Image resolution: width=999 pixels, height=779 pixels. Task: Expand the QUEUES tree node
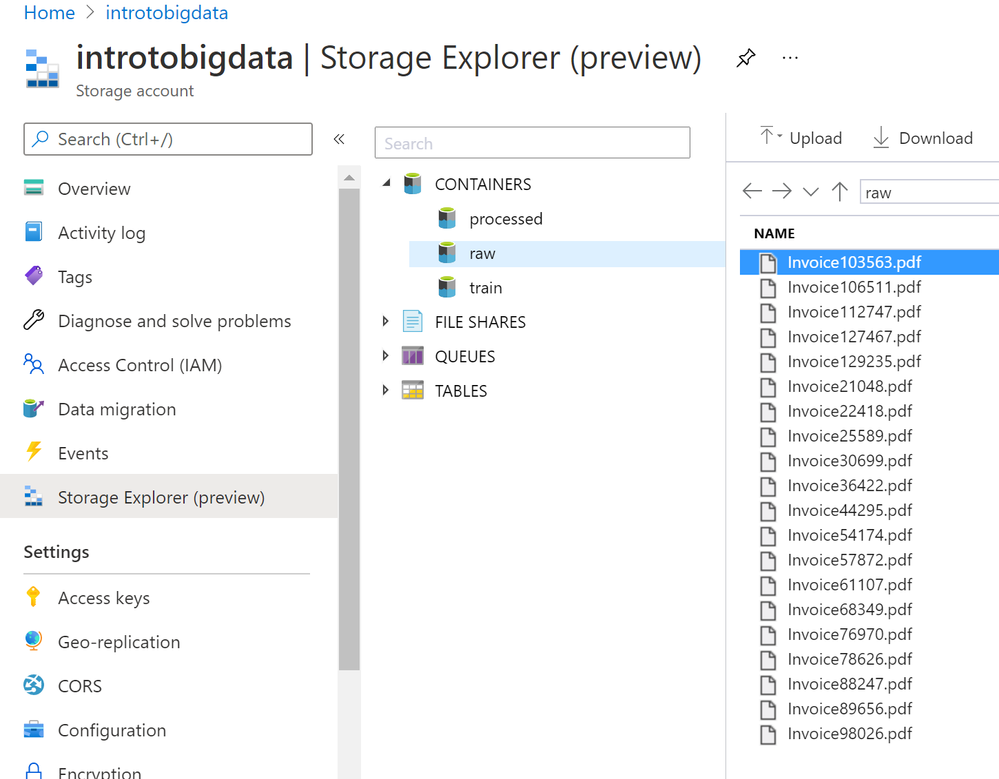click(x=386, y=356)
